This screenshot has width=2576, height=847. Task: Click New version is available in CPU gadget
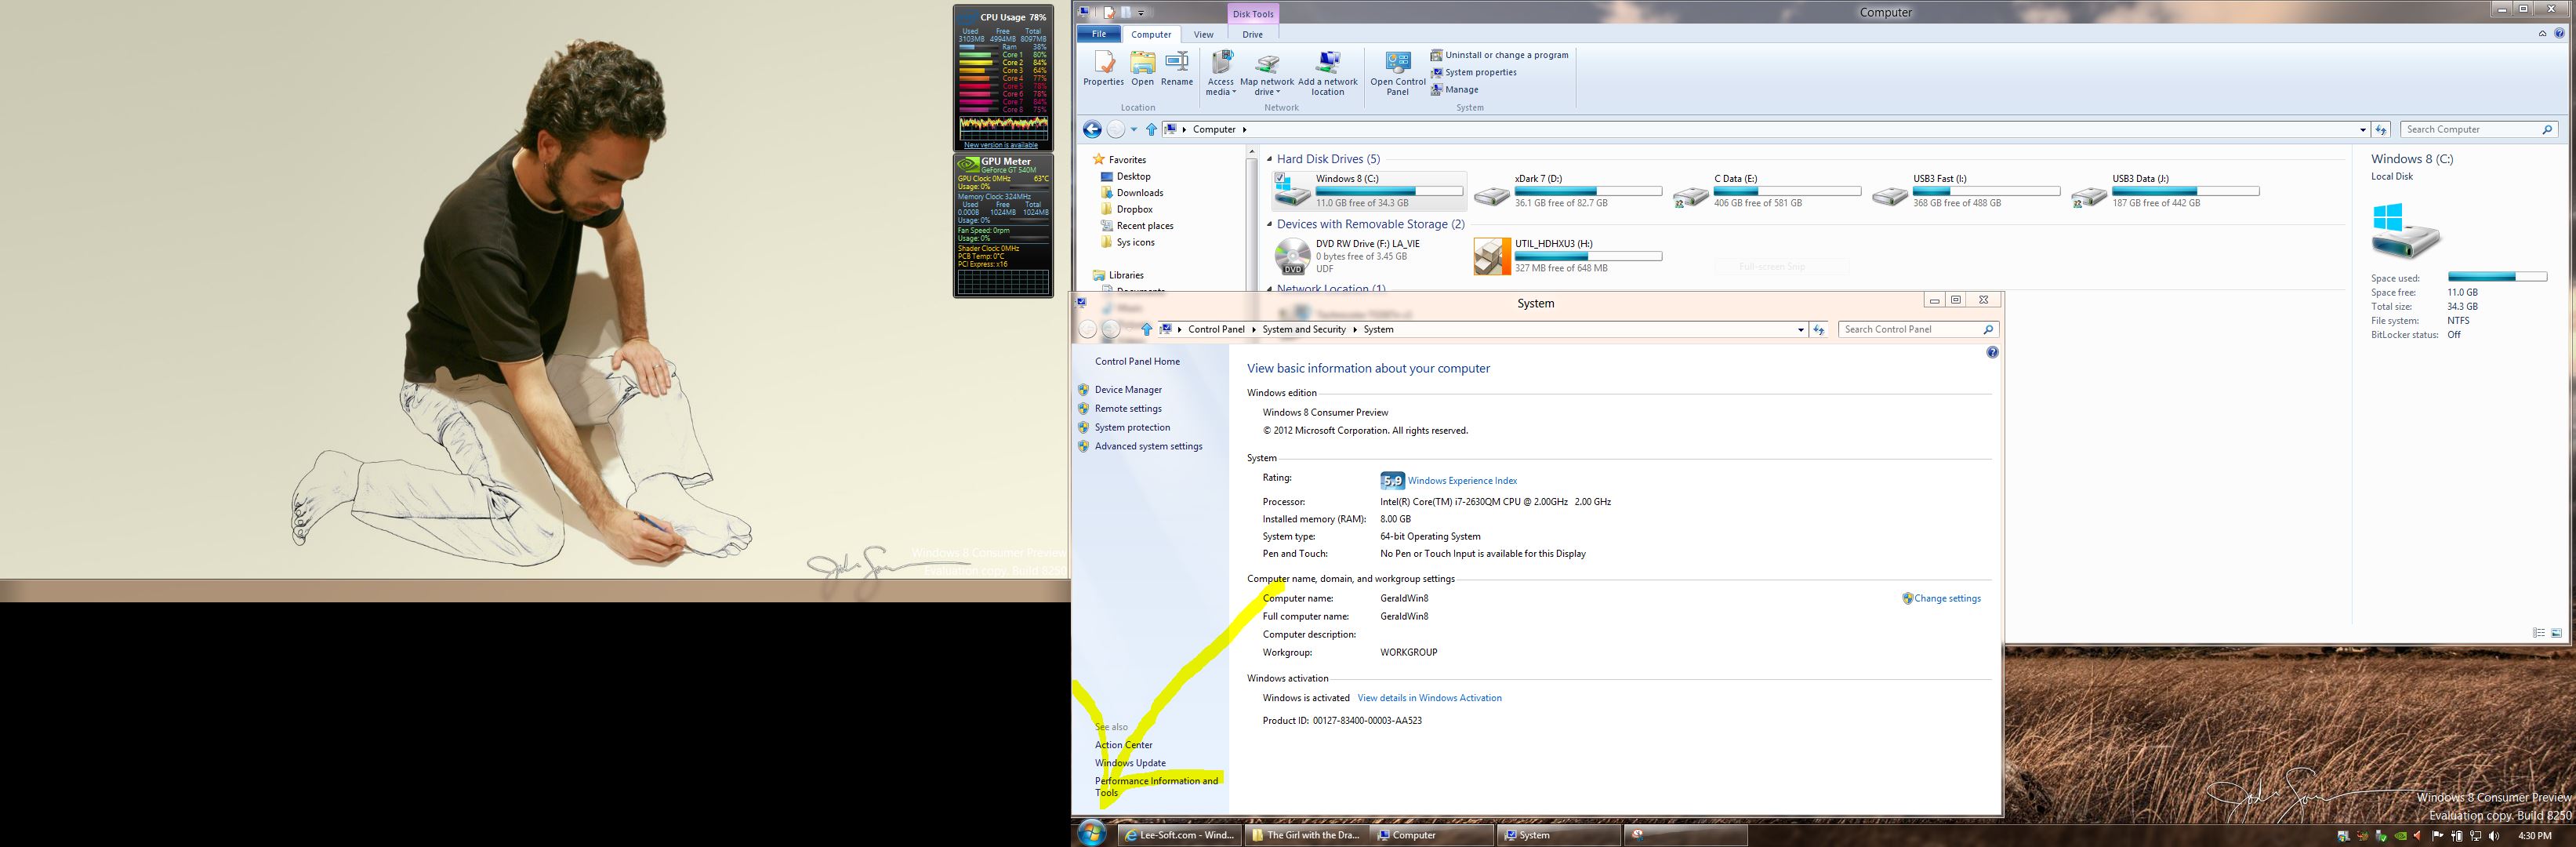click(x=1001, y=145)
